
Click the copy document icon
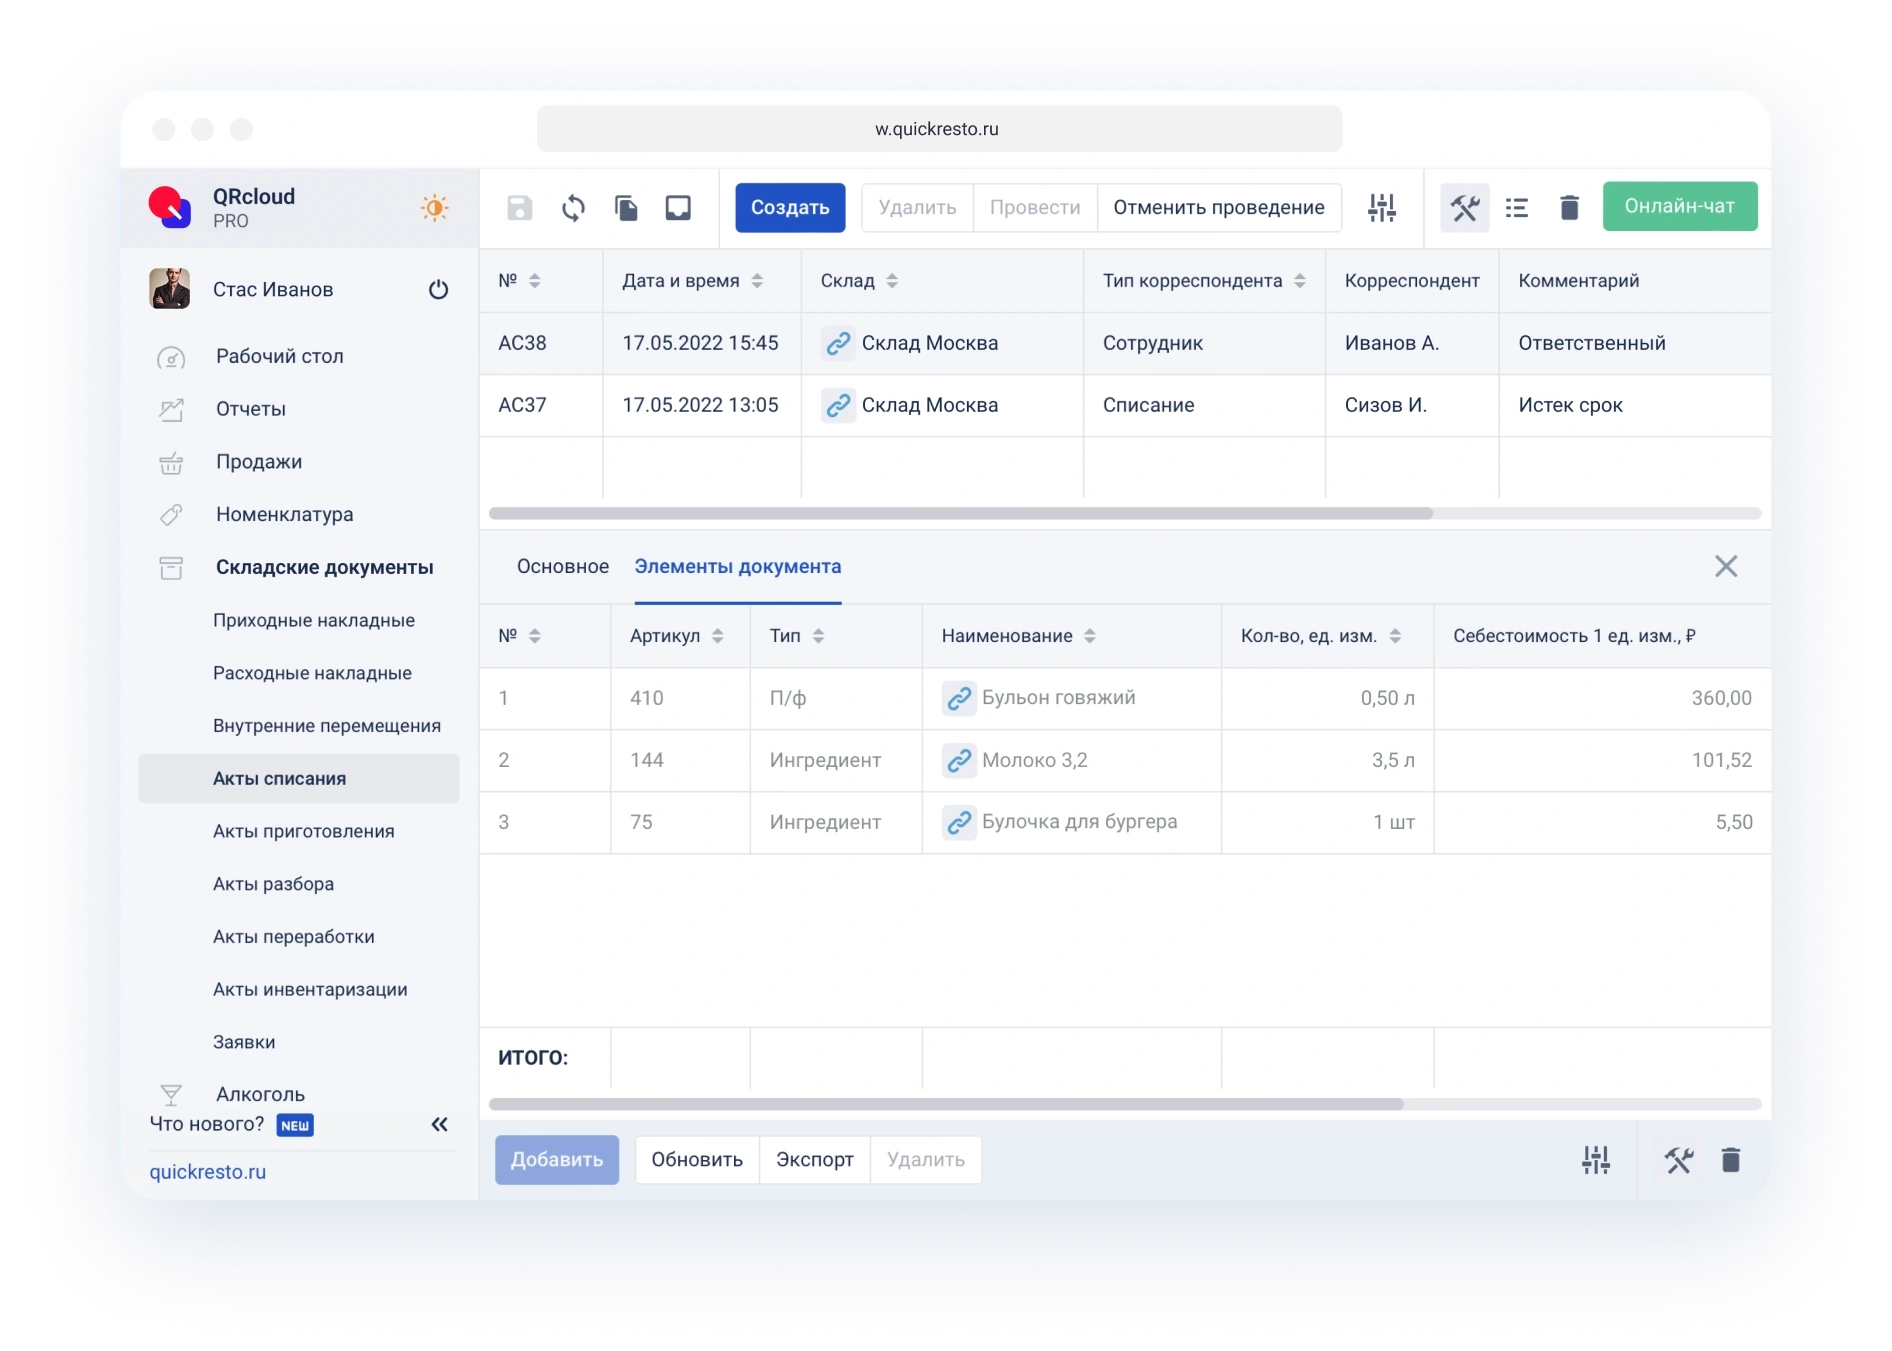[x=626, y=208]
